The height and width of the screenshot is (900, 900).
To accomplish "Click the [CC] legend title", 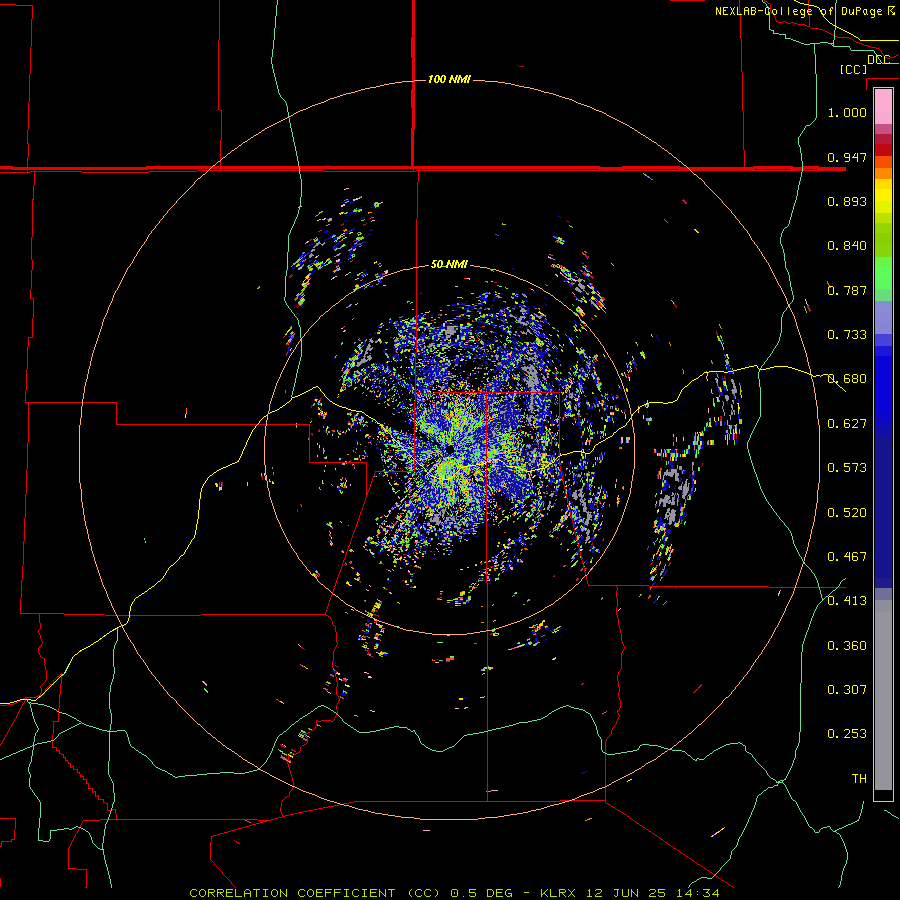I will click(x=853, y=69).
